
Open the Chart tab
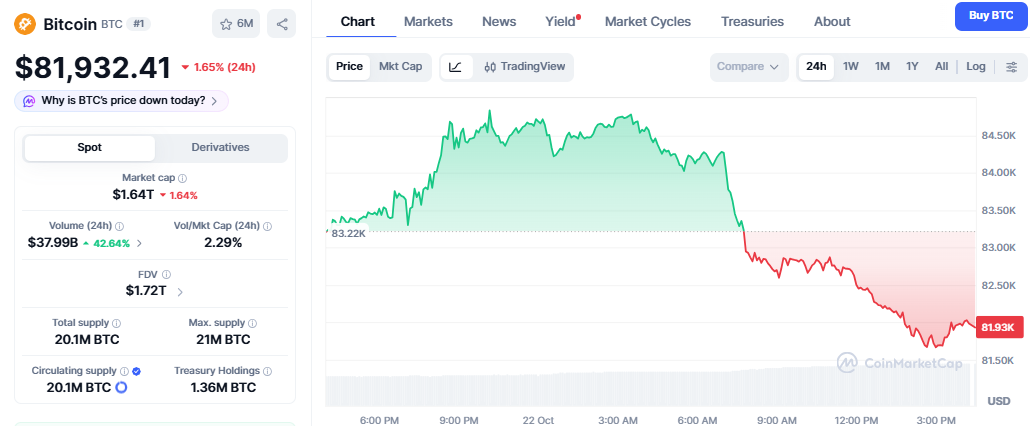coord(358,22)
